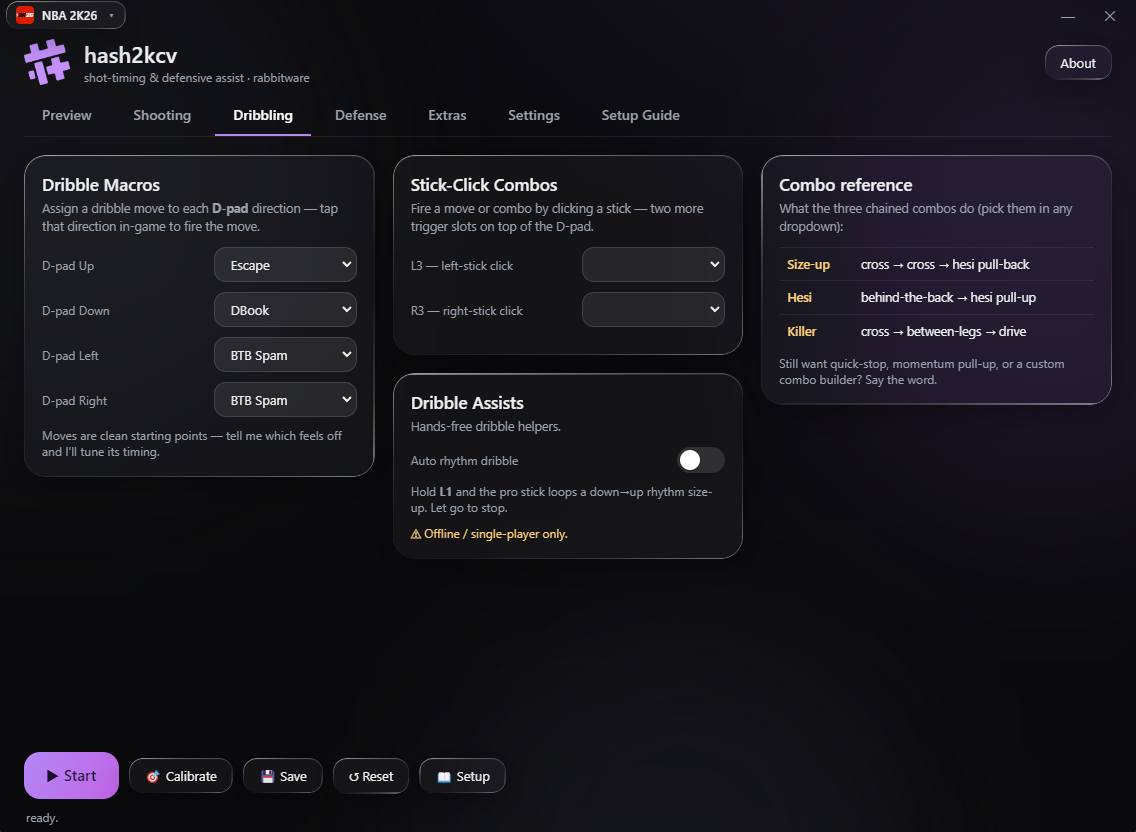This screenshot has width=1136, height=832.
Task: Open the D-pad Up move dropdown
Action: click(x=285, y=265)
